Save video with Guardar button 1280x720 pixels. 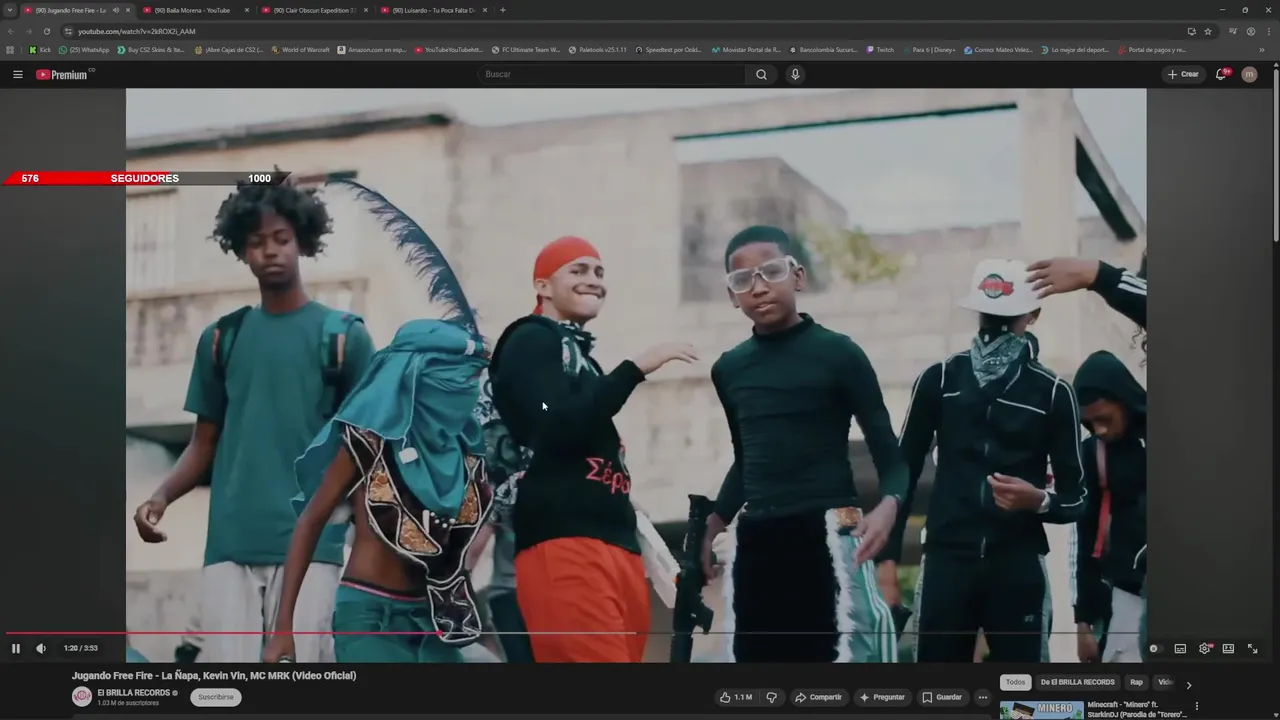click(942, 697)
